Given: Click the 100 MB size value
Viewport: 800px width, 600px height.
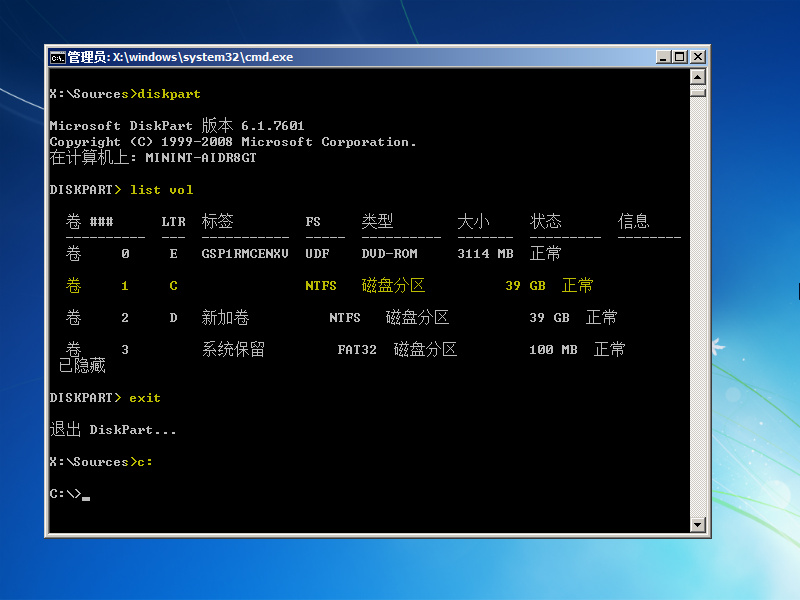Looking at the screenshot, I should 553,349.
